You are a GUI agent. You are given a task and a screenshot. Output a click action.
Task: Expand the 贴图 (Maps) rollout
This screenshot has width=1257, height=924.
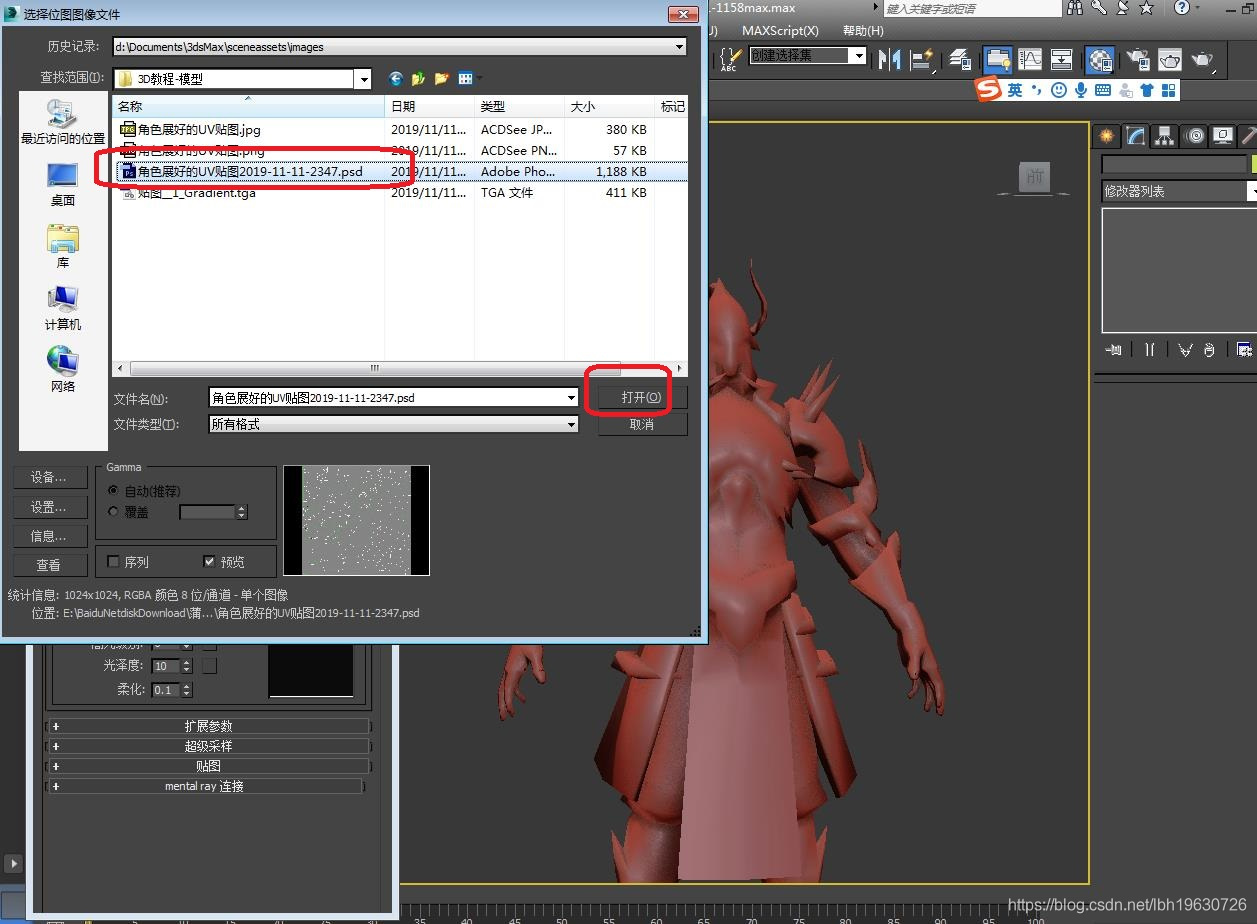(x=208, y=766)
